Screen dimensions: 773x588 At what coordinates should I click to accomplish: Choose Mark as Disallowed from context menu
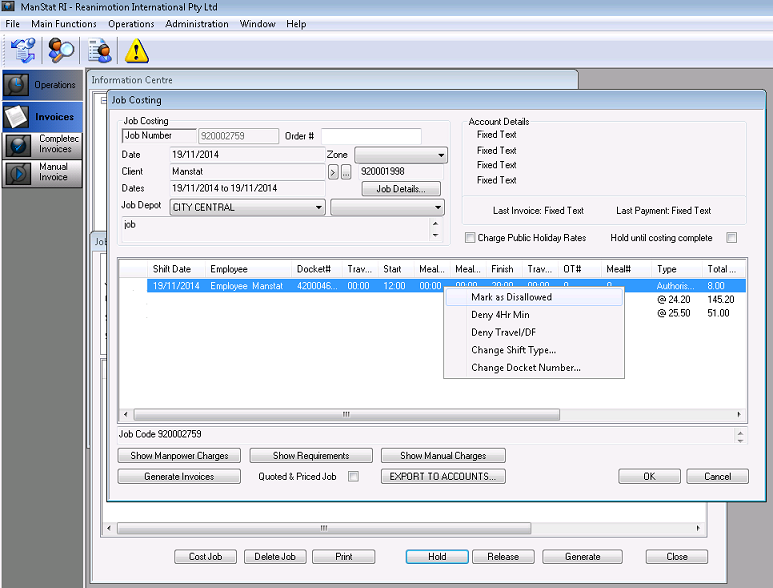[534, 297]
